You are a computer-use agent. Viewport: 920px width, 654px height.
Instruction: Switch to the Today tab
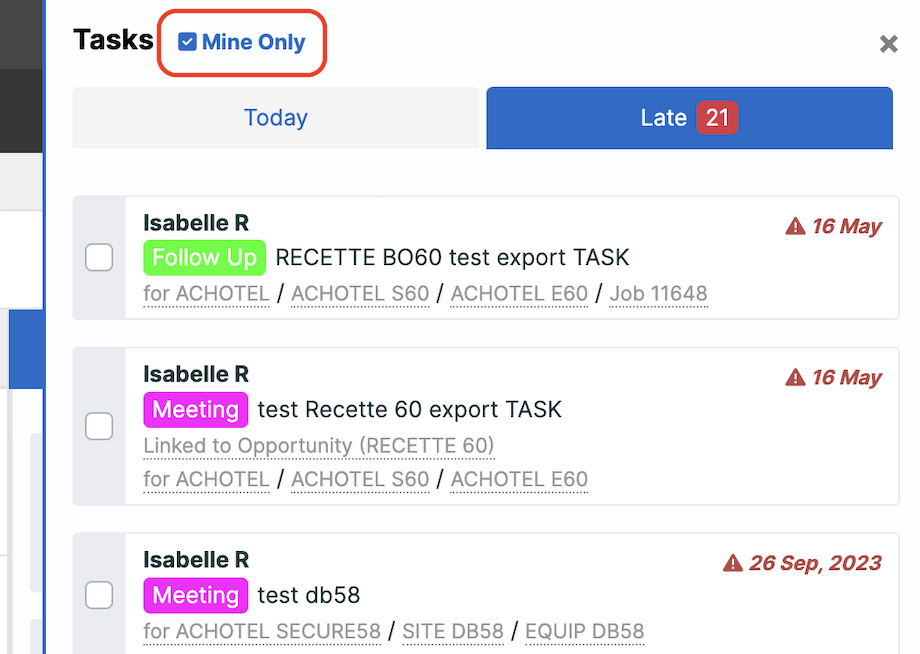click(x=276, y=118)
